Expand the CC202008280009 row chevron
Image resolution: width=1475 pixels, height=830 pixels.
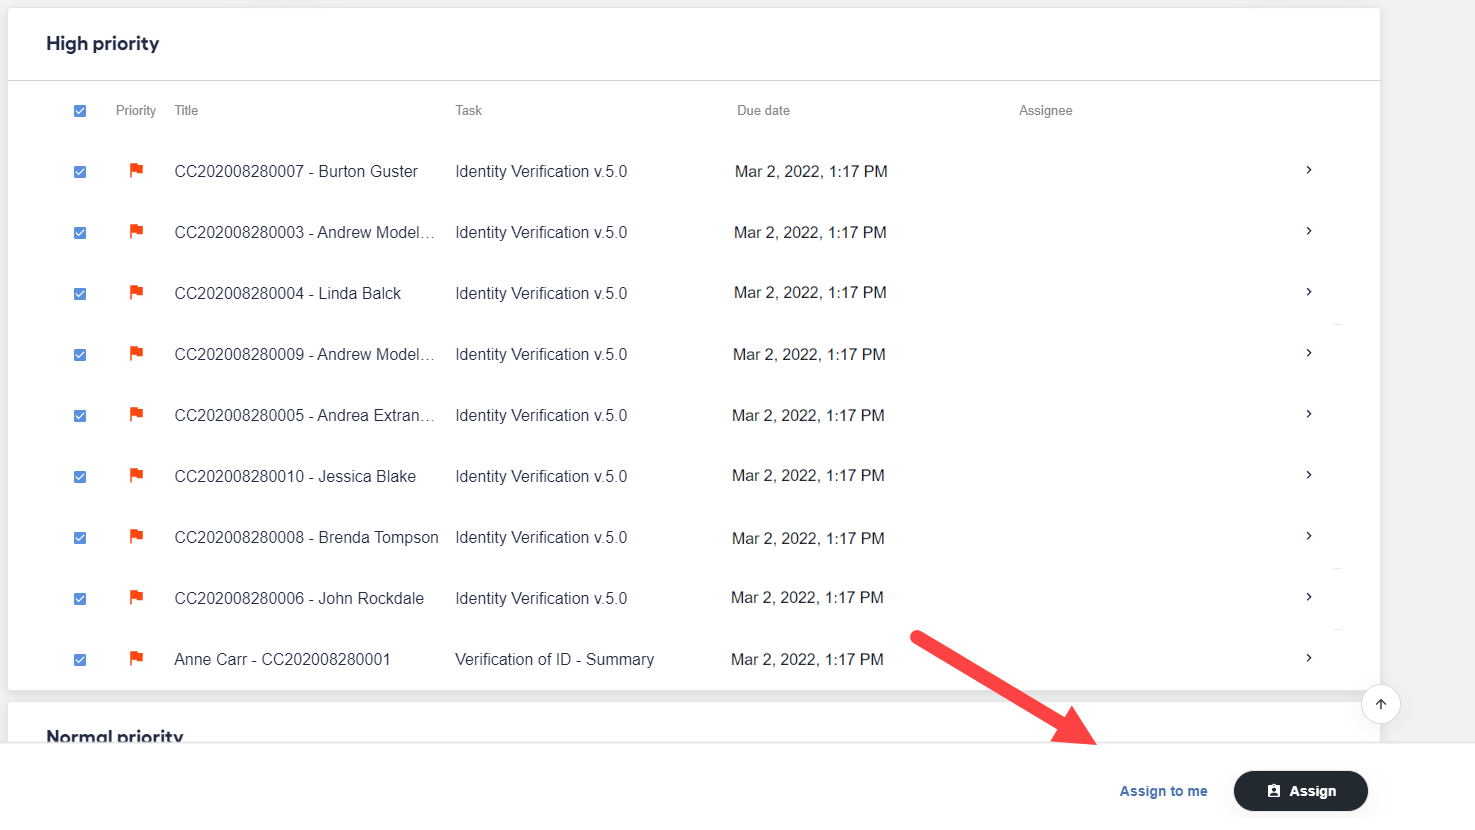[x=1309, y=353]
